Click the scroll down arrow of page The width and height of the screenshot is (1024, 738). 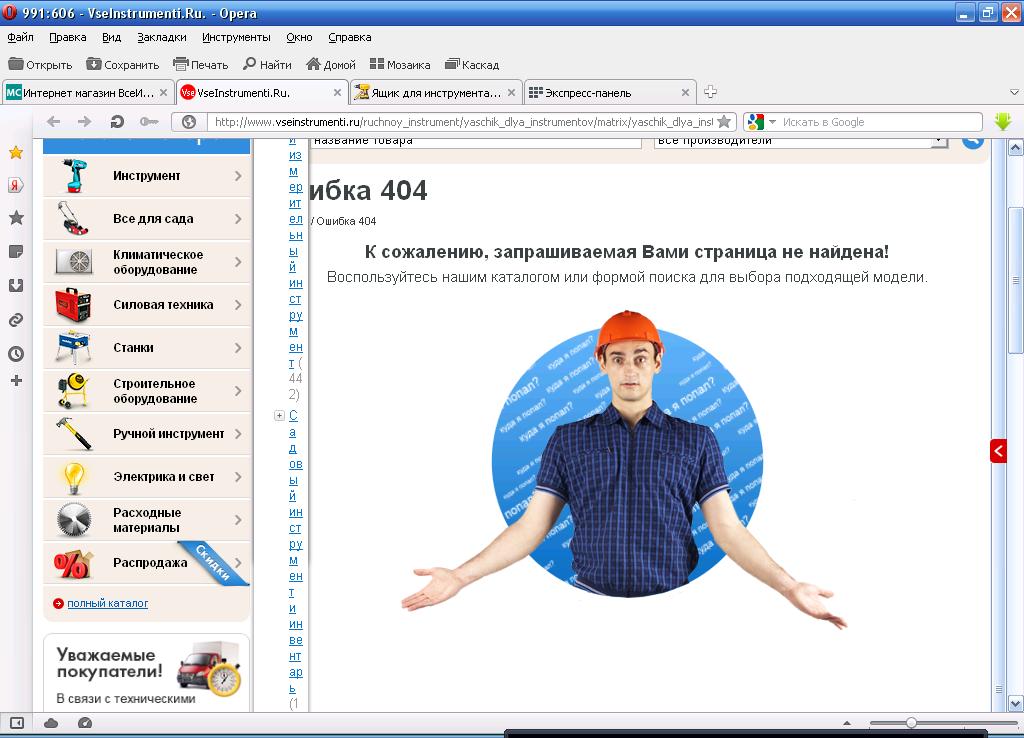point(1015,703)
